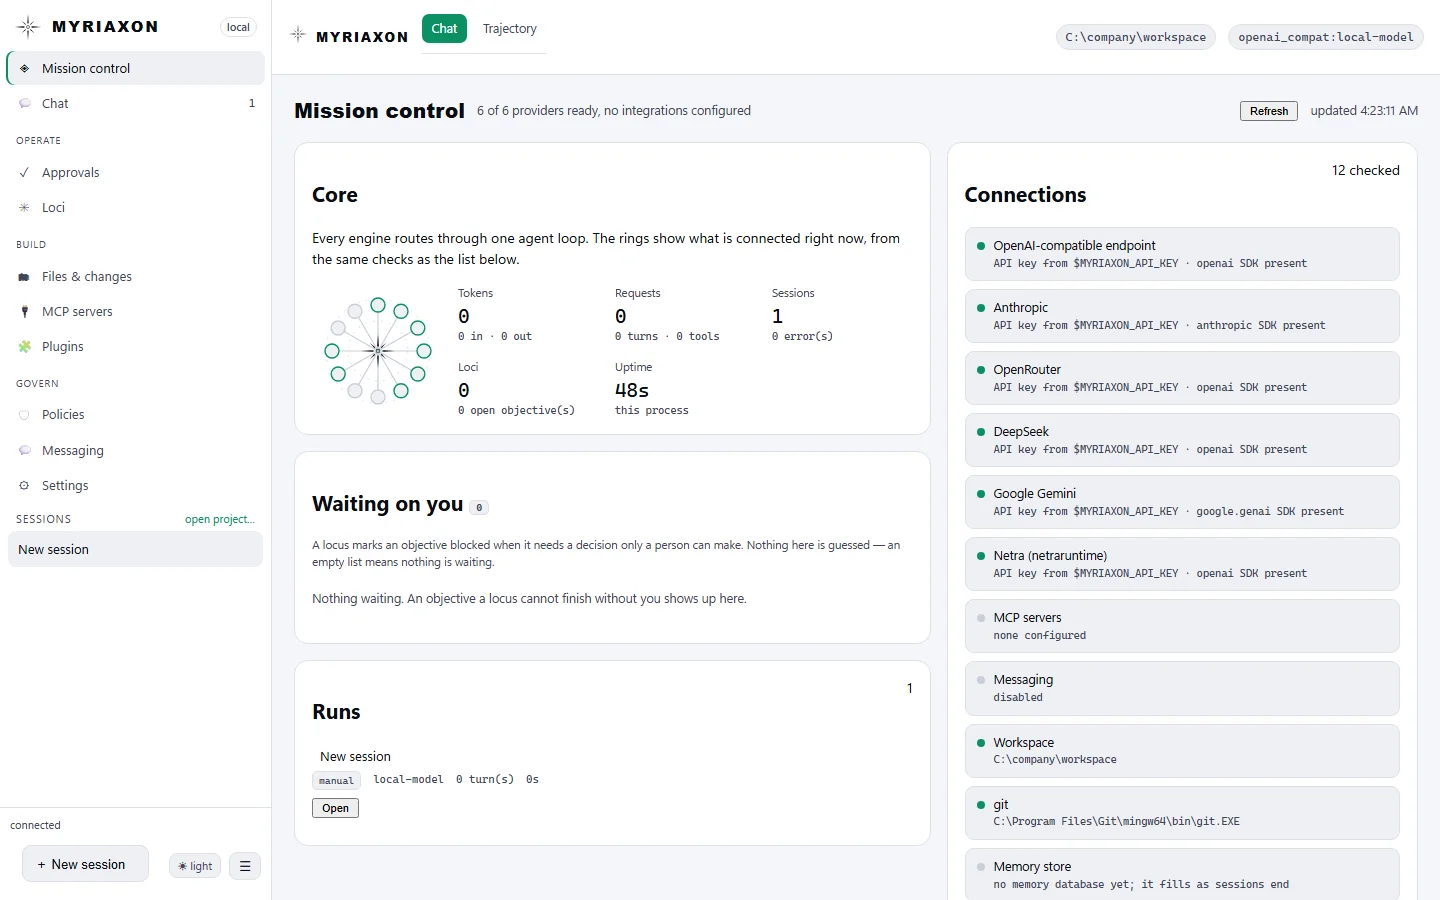Click the Myriaxon logo icon in sidebar
Screen dimensions: 1440x900
coord(28,27)
